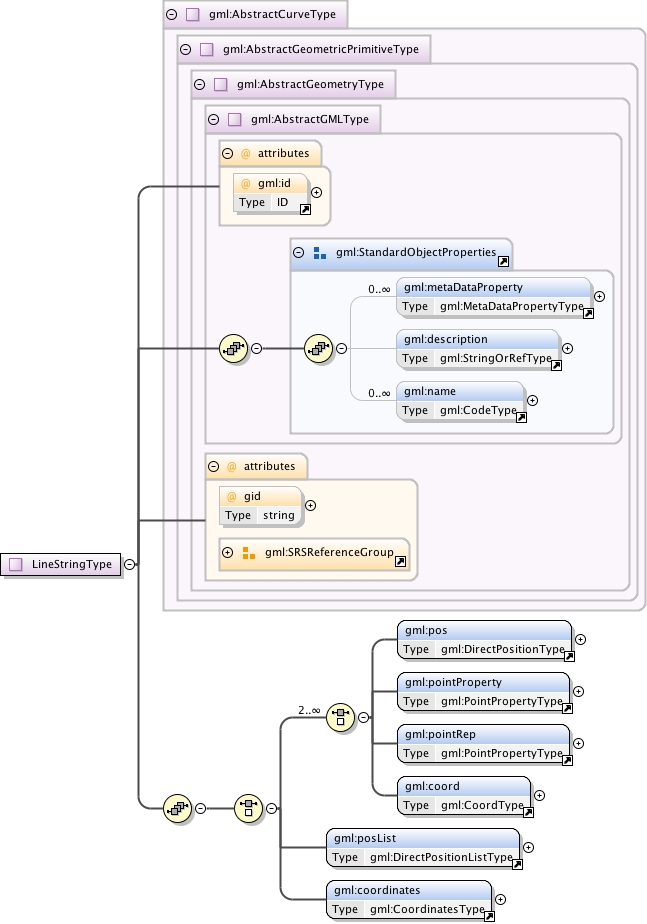Click the gml:SRSReferenceGroup orange group icon
This screenshot has height=924, width=647.
[249, 553]
